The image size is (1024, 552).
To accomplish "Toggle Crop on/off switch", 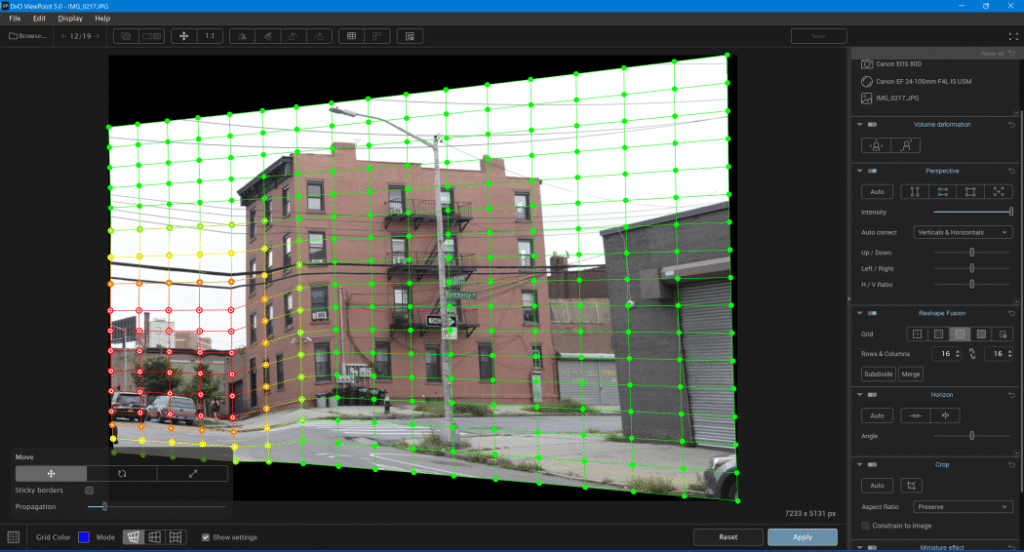I will click(x=872, y=464).
